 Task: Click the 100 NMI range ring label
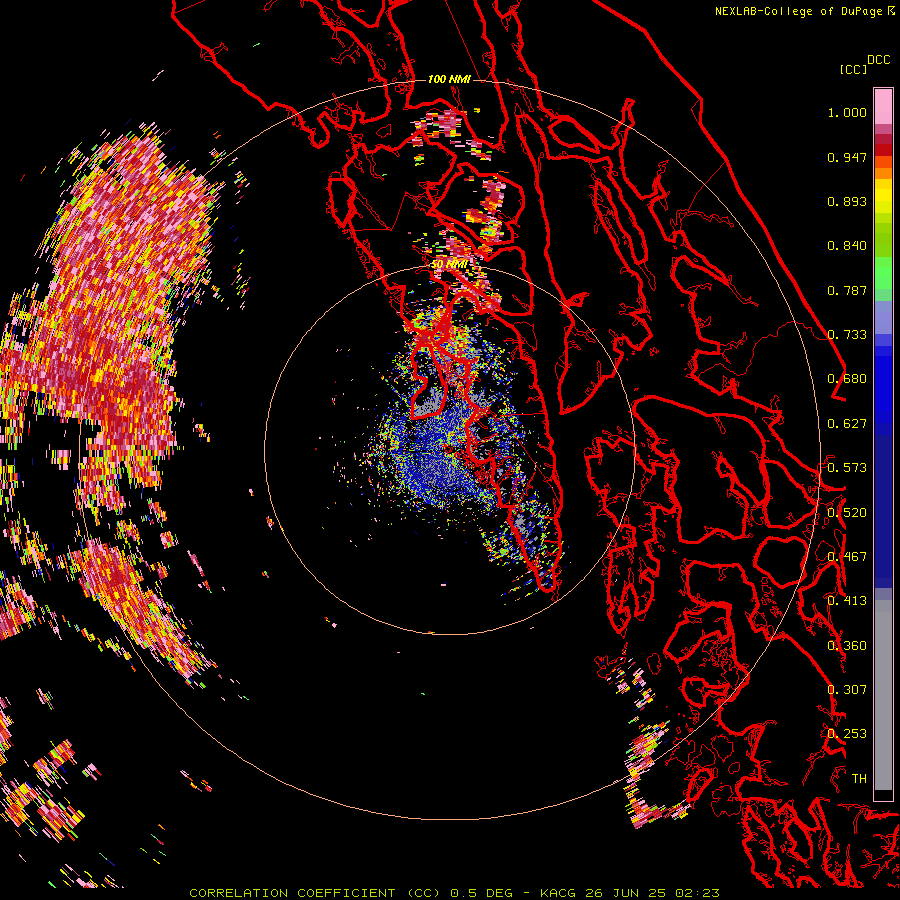(449, 79)
